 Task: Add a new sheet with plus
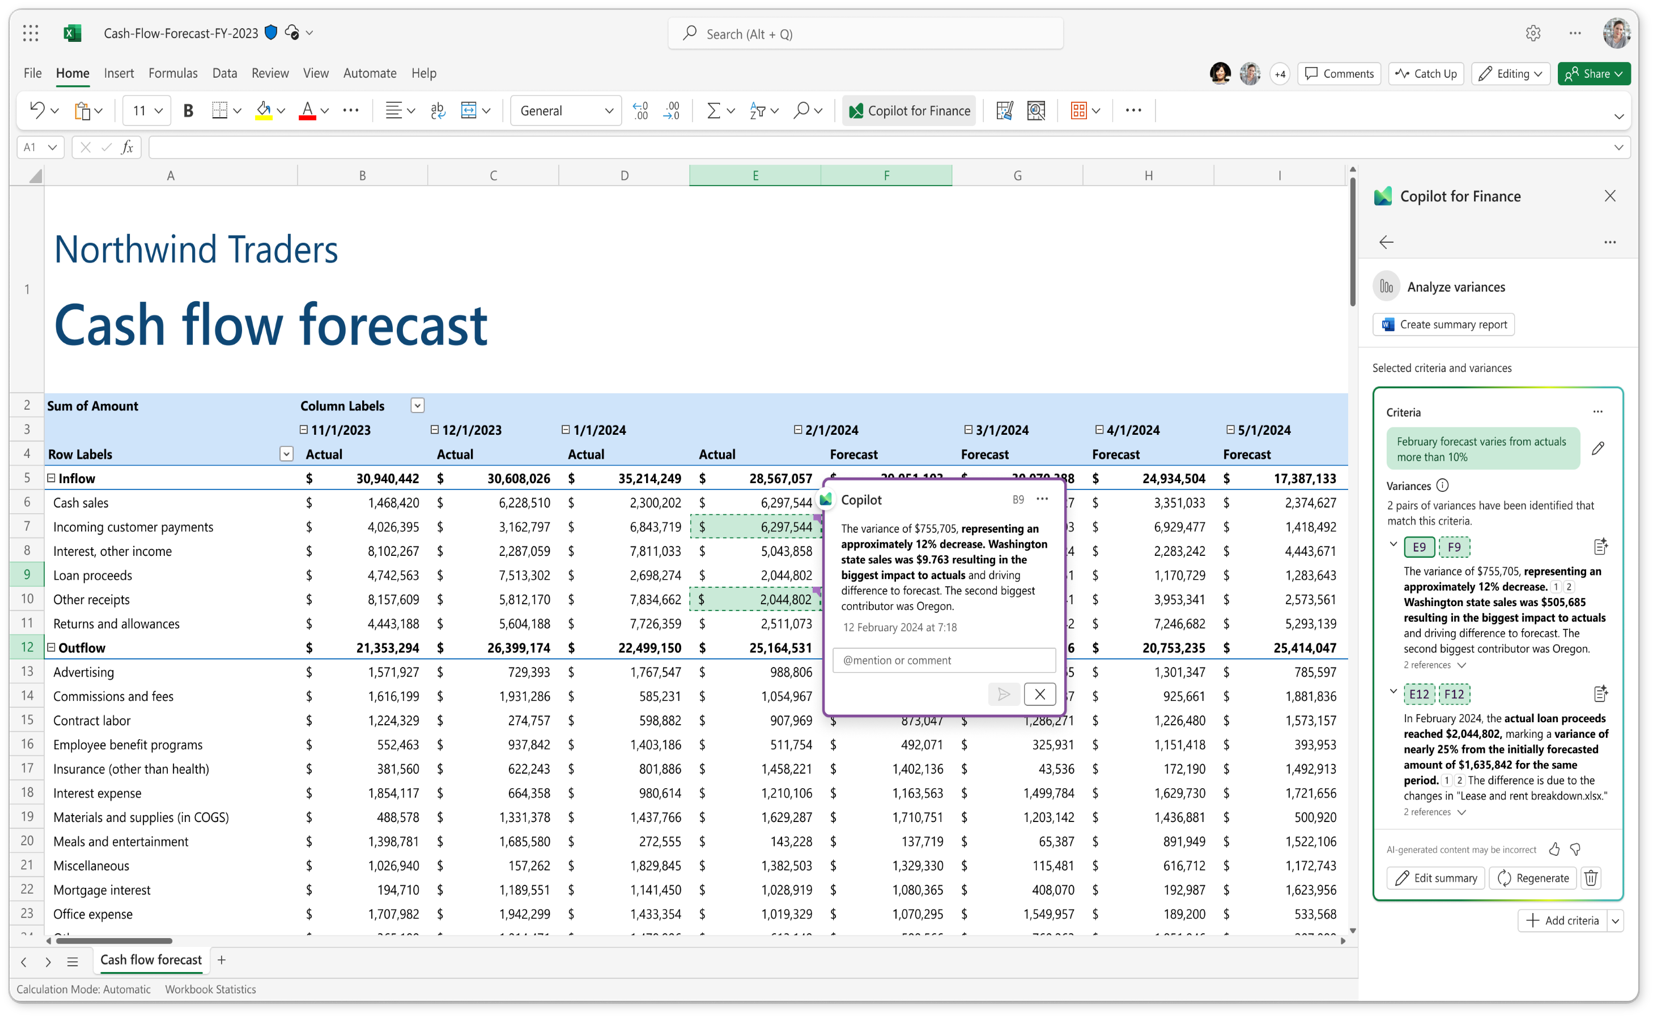(x=222, y=960)
